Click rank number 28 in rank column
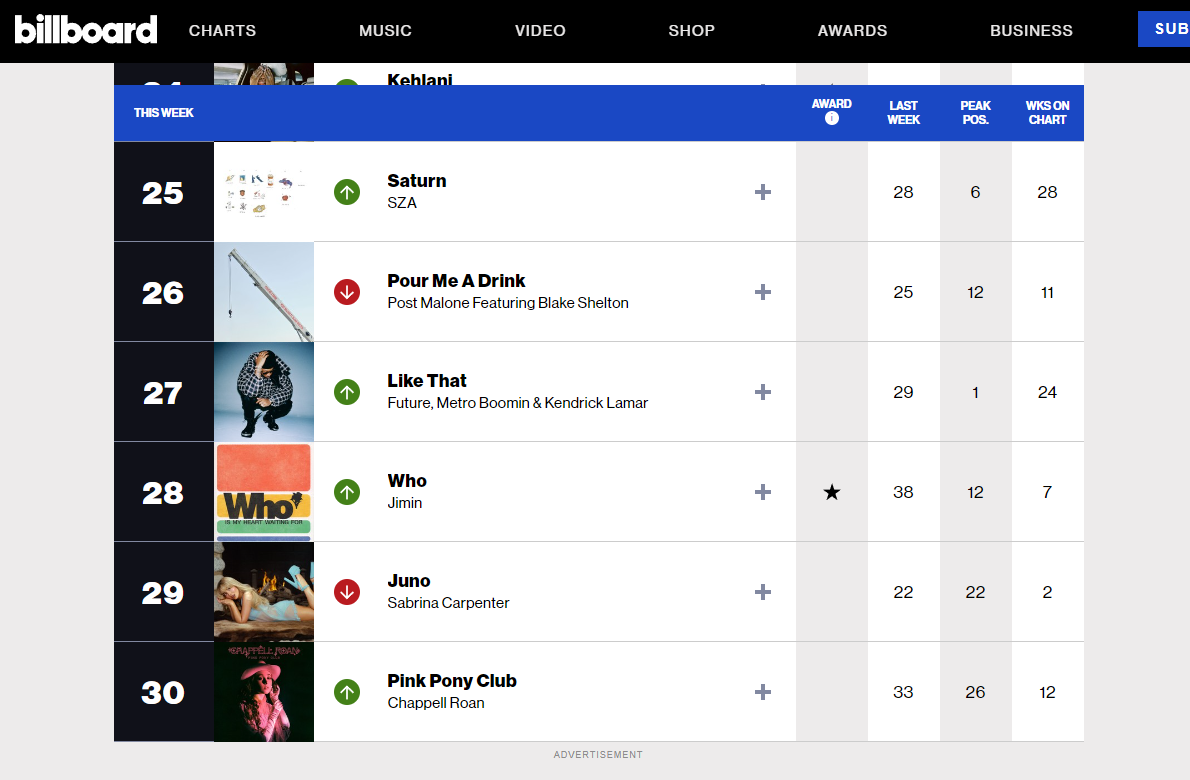Screen dimensions: 1190x780 pyautogui.click(x=163, y=493)
